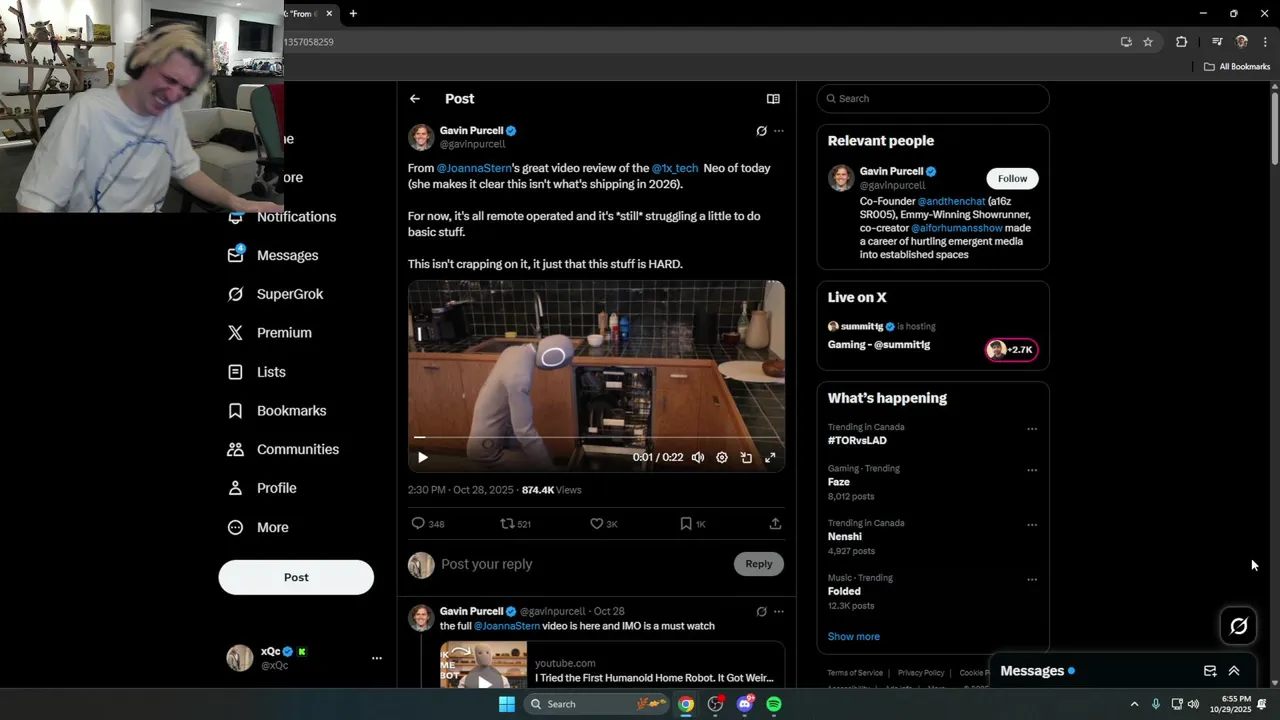Image resolution: width=1280 pixels, height=720 pixels.
Task: Open video settings gear
Action: point(722,457)
